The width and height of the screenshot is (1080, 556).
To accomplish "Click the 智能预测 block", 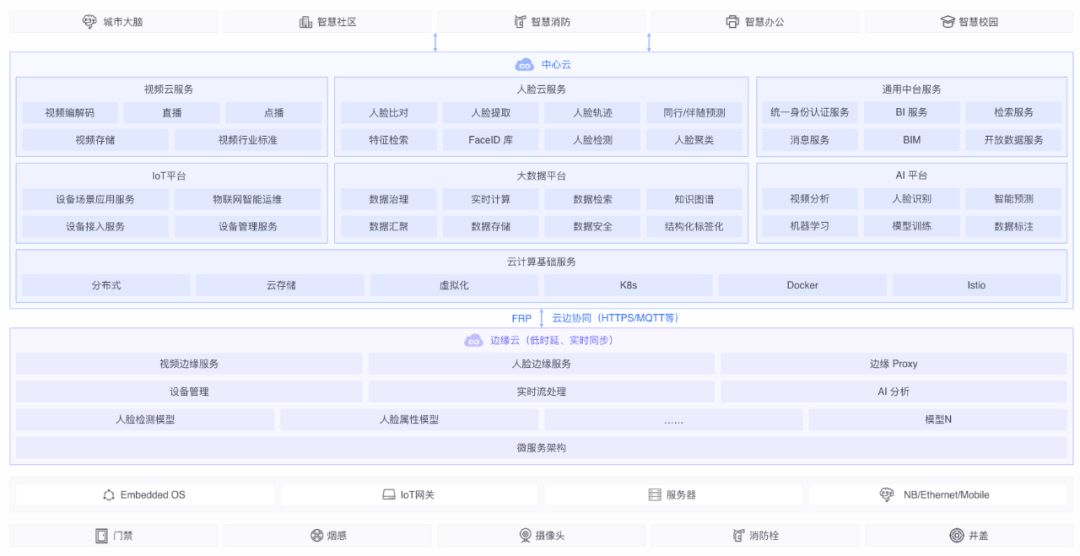I will 1013,198.
